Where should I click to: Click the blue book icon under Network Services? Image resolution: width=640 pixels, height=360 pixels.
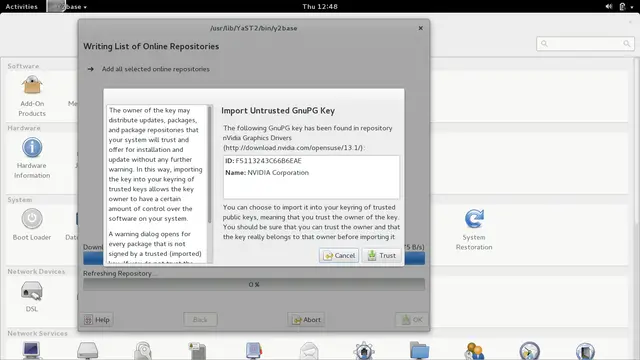[x=253, y=351]
